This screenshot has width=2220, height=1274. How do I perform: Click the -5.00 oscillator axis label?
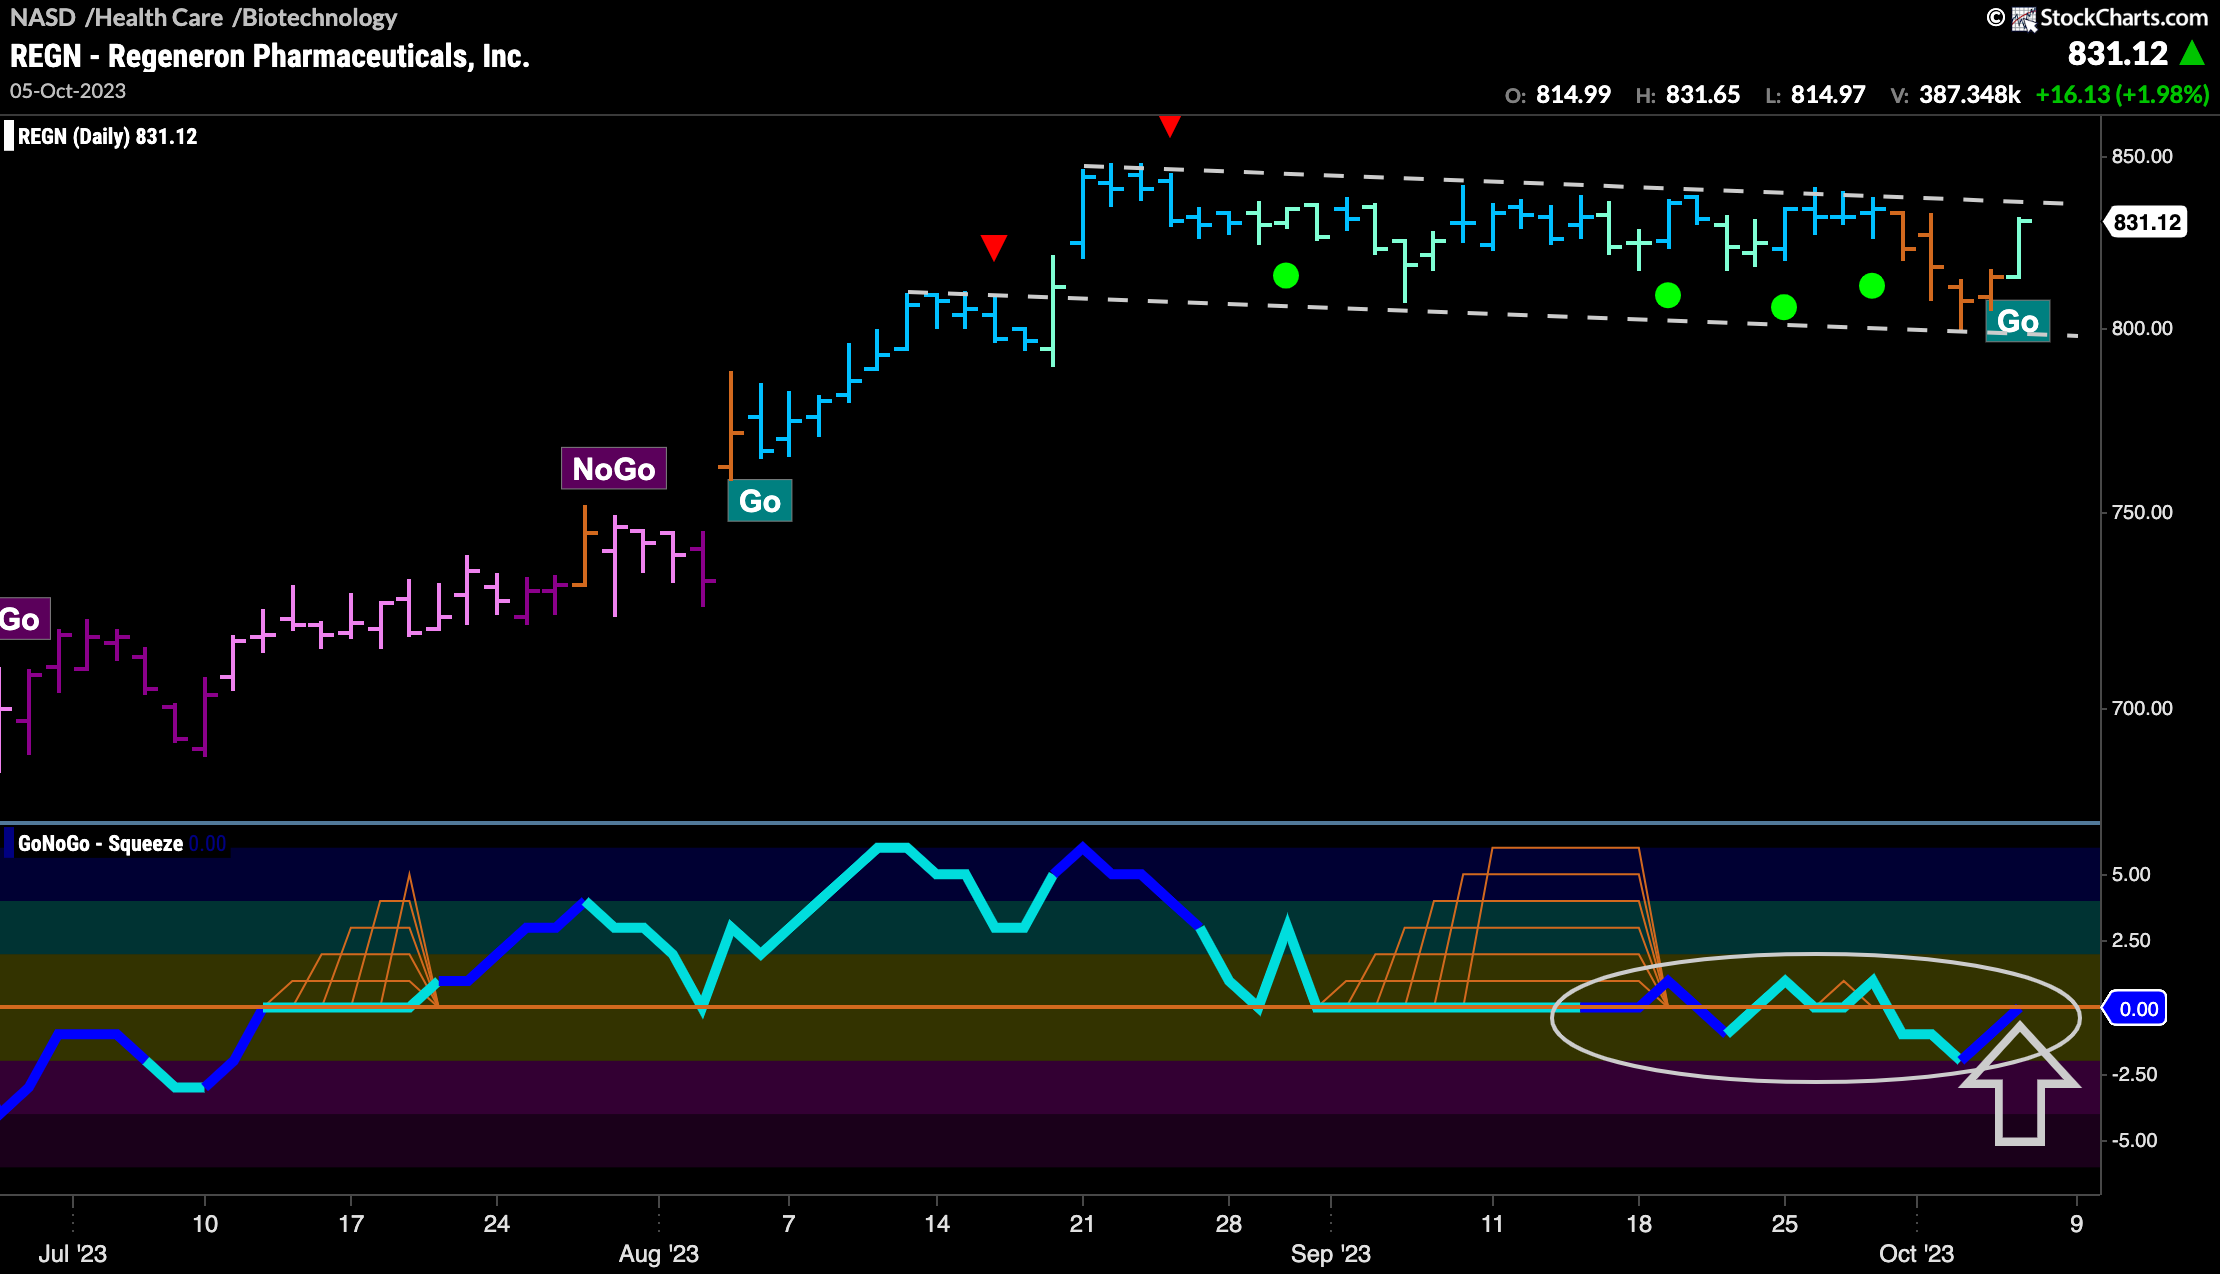pos(2134,1140)
